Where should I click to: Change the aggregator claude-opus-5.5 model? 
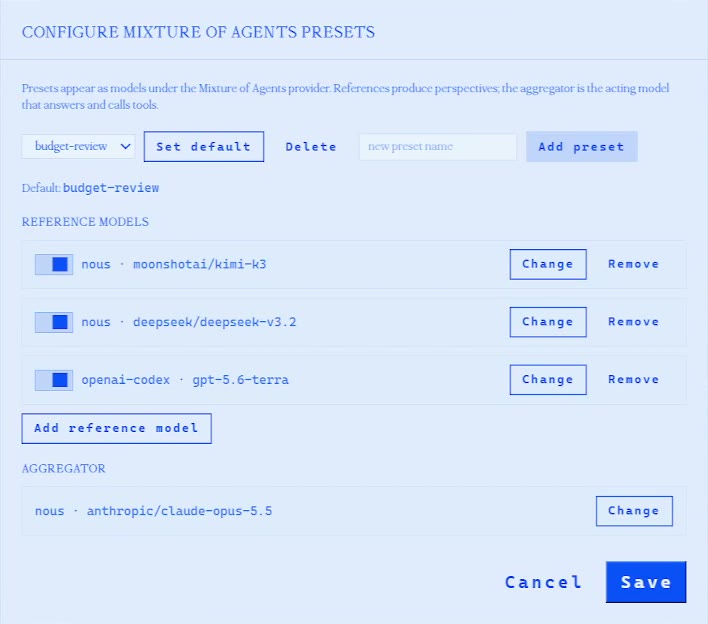(634, 511)
